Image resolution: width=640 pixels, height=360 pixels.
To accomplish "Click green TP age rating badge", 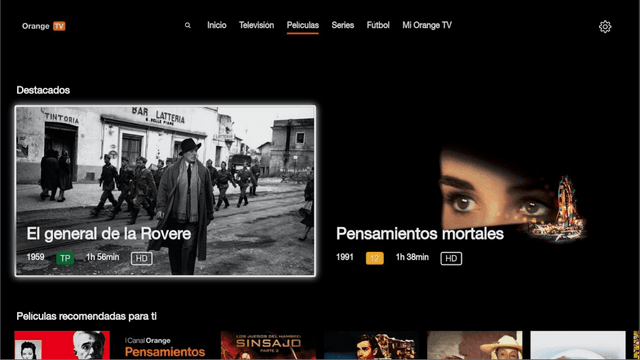I will pyautogui.click(x=65, y=258).
